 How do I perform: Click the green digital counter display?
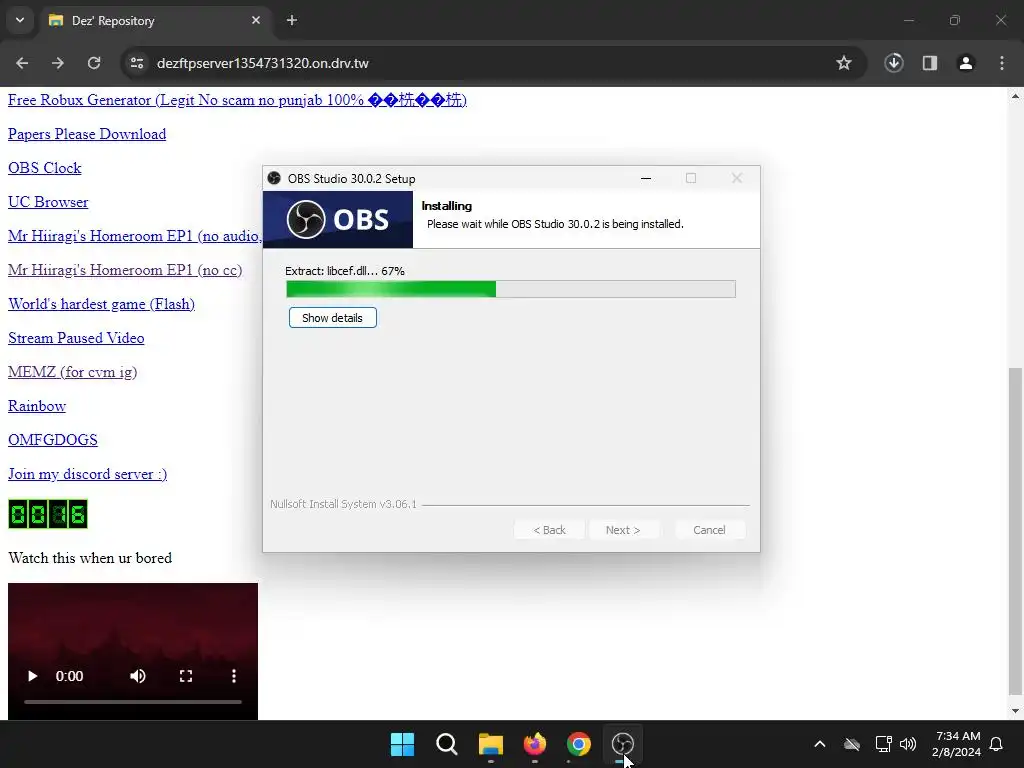[x=48, y=514]
